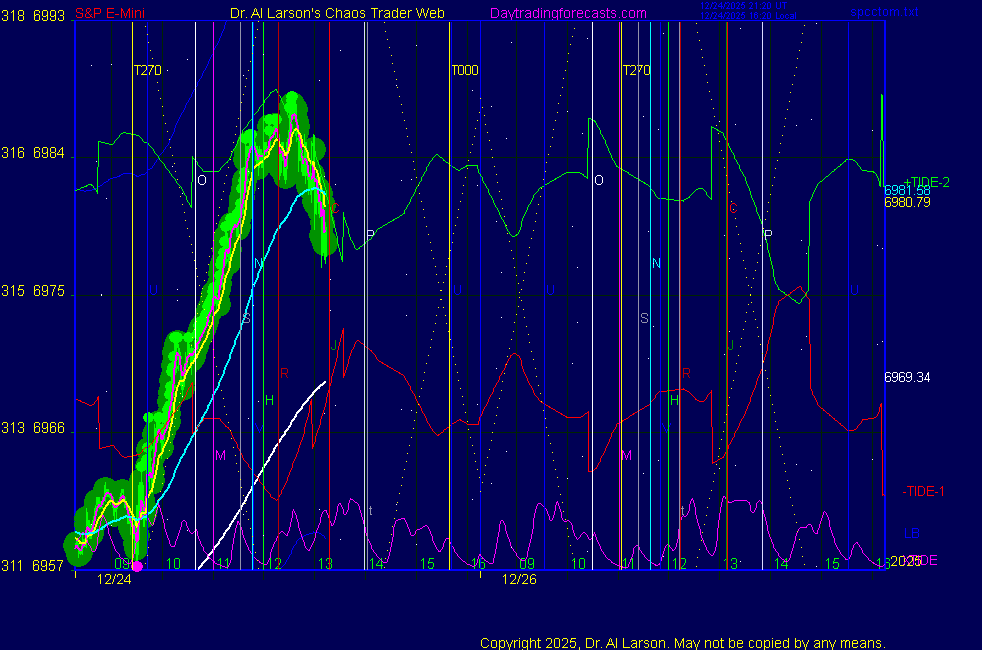This screenshot has height=650, width=982.
Task: Click the cyan 6981.58 price readout
Action: (907, 191)
